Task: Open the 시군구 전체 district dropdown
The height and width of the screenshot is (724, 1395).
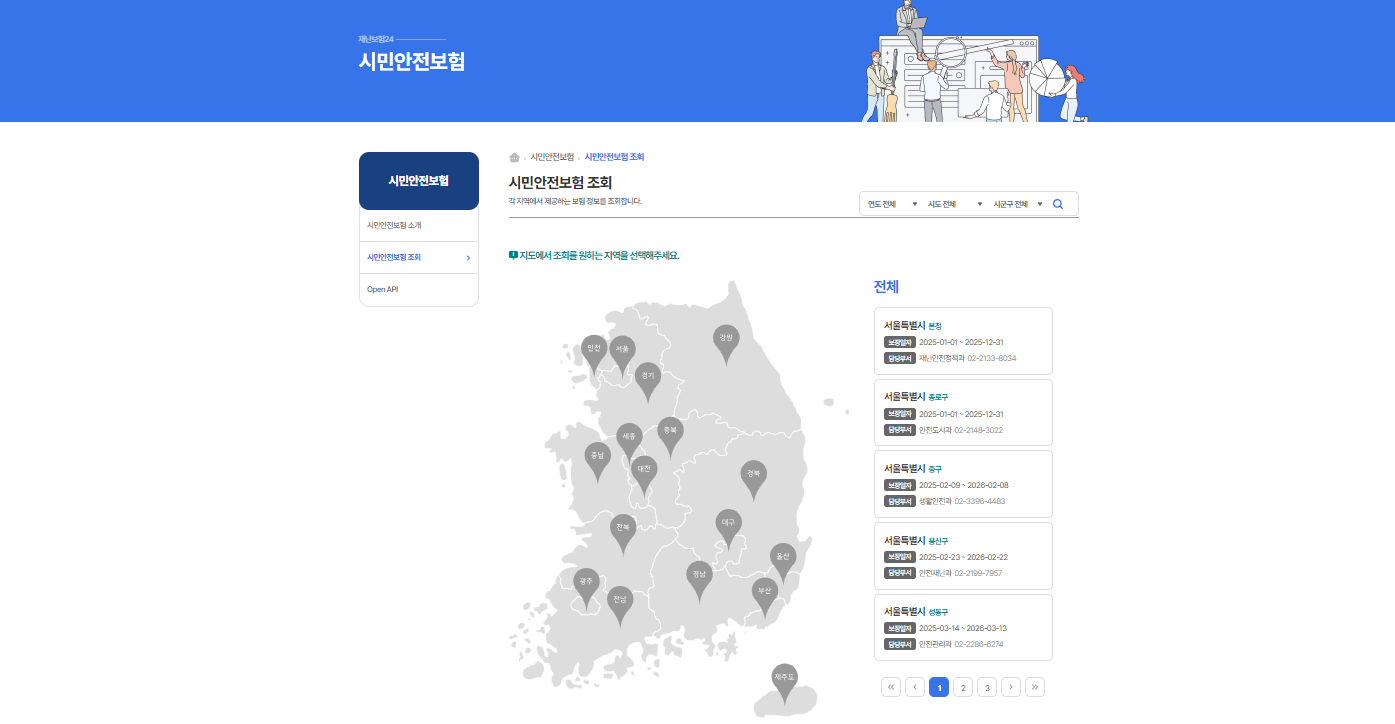Action: (x=1018, y=204)
